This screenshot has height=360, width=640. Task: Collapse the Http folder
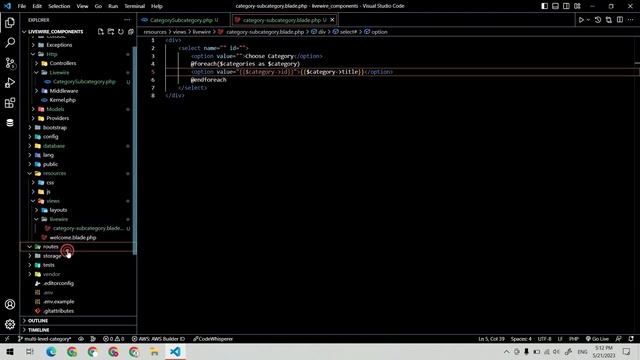52,54
